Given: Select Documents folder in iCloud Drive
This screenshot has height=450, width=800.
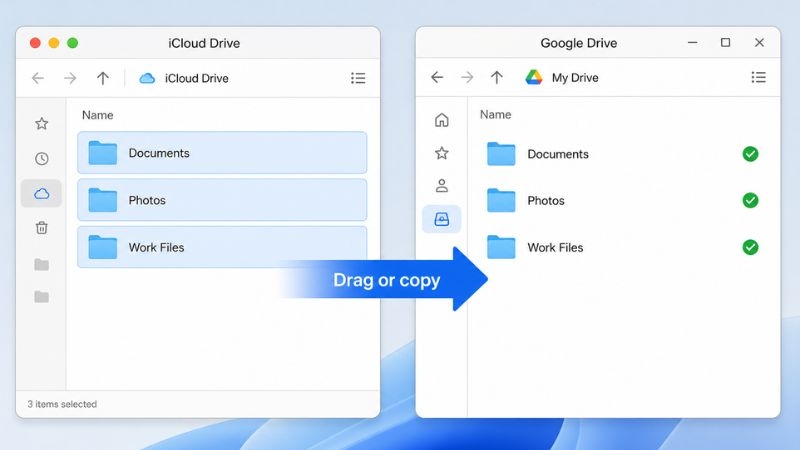Looking at the screenshot, I should click(x=222, y=153).
